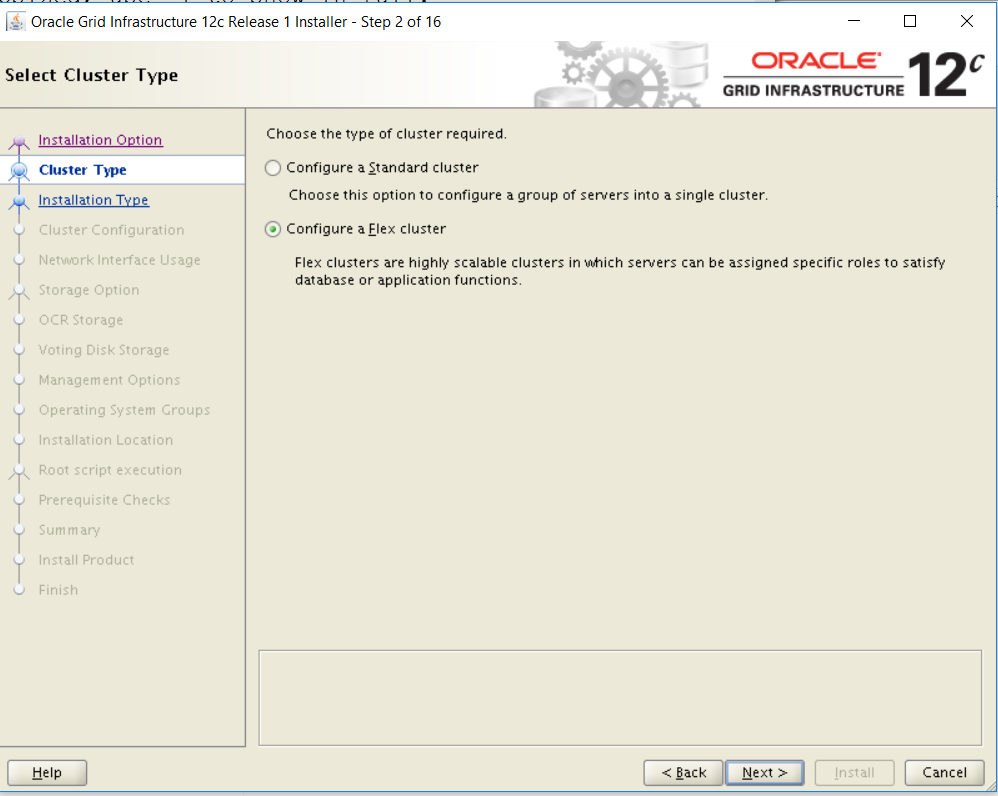Click the Install Product step label
The width and height of the screenshot is (998, 796).
coord(87,559)
